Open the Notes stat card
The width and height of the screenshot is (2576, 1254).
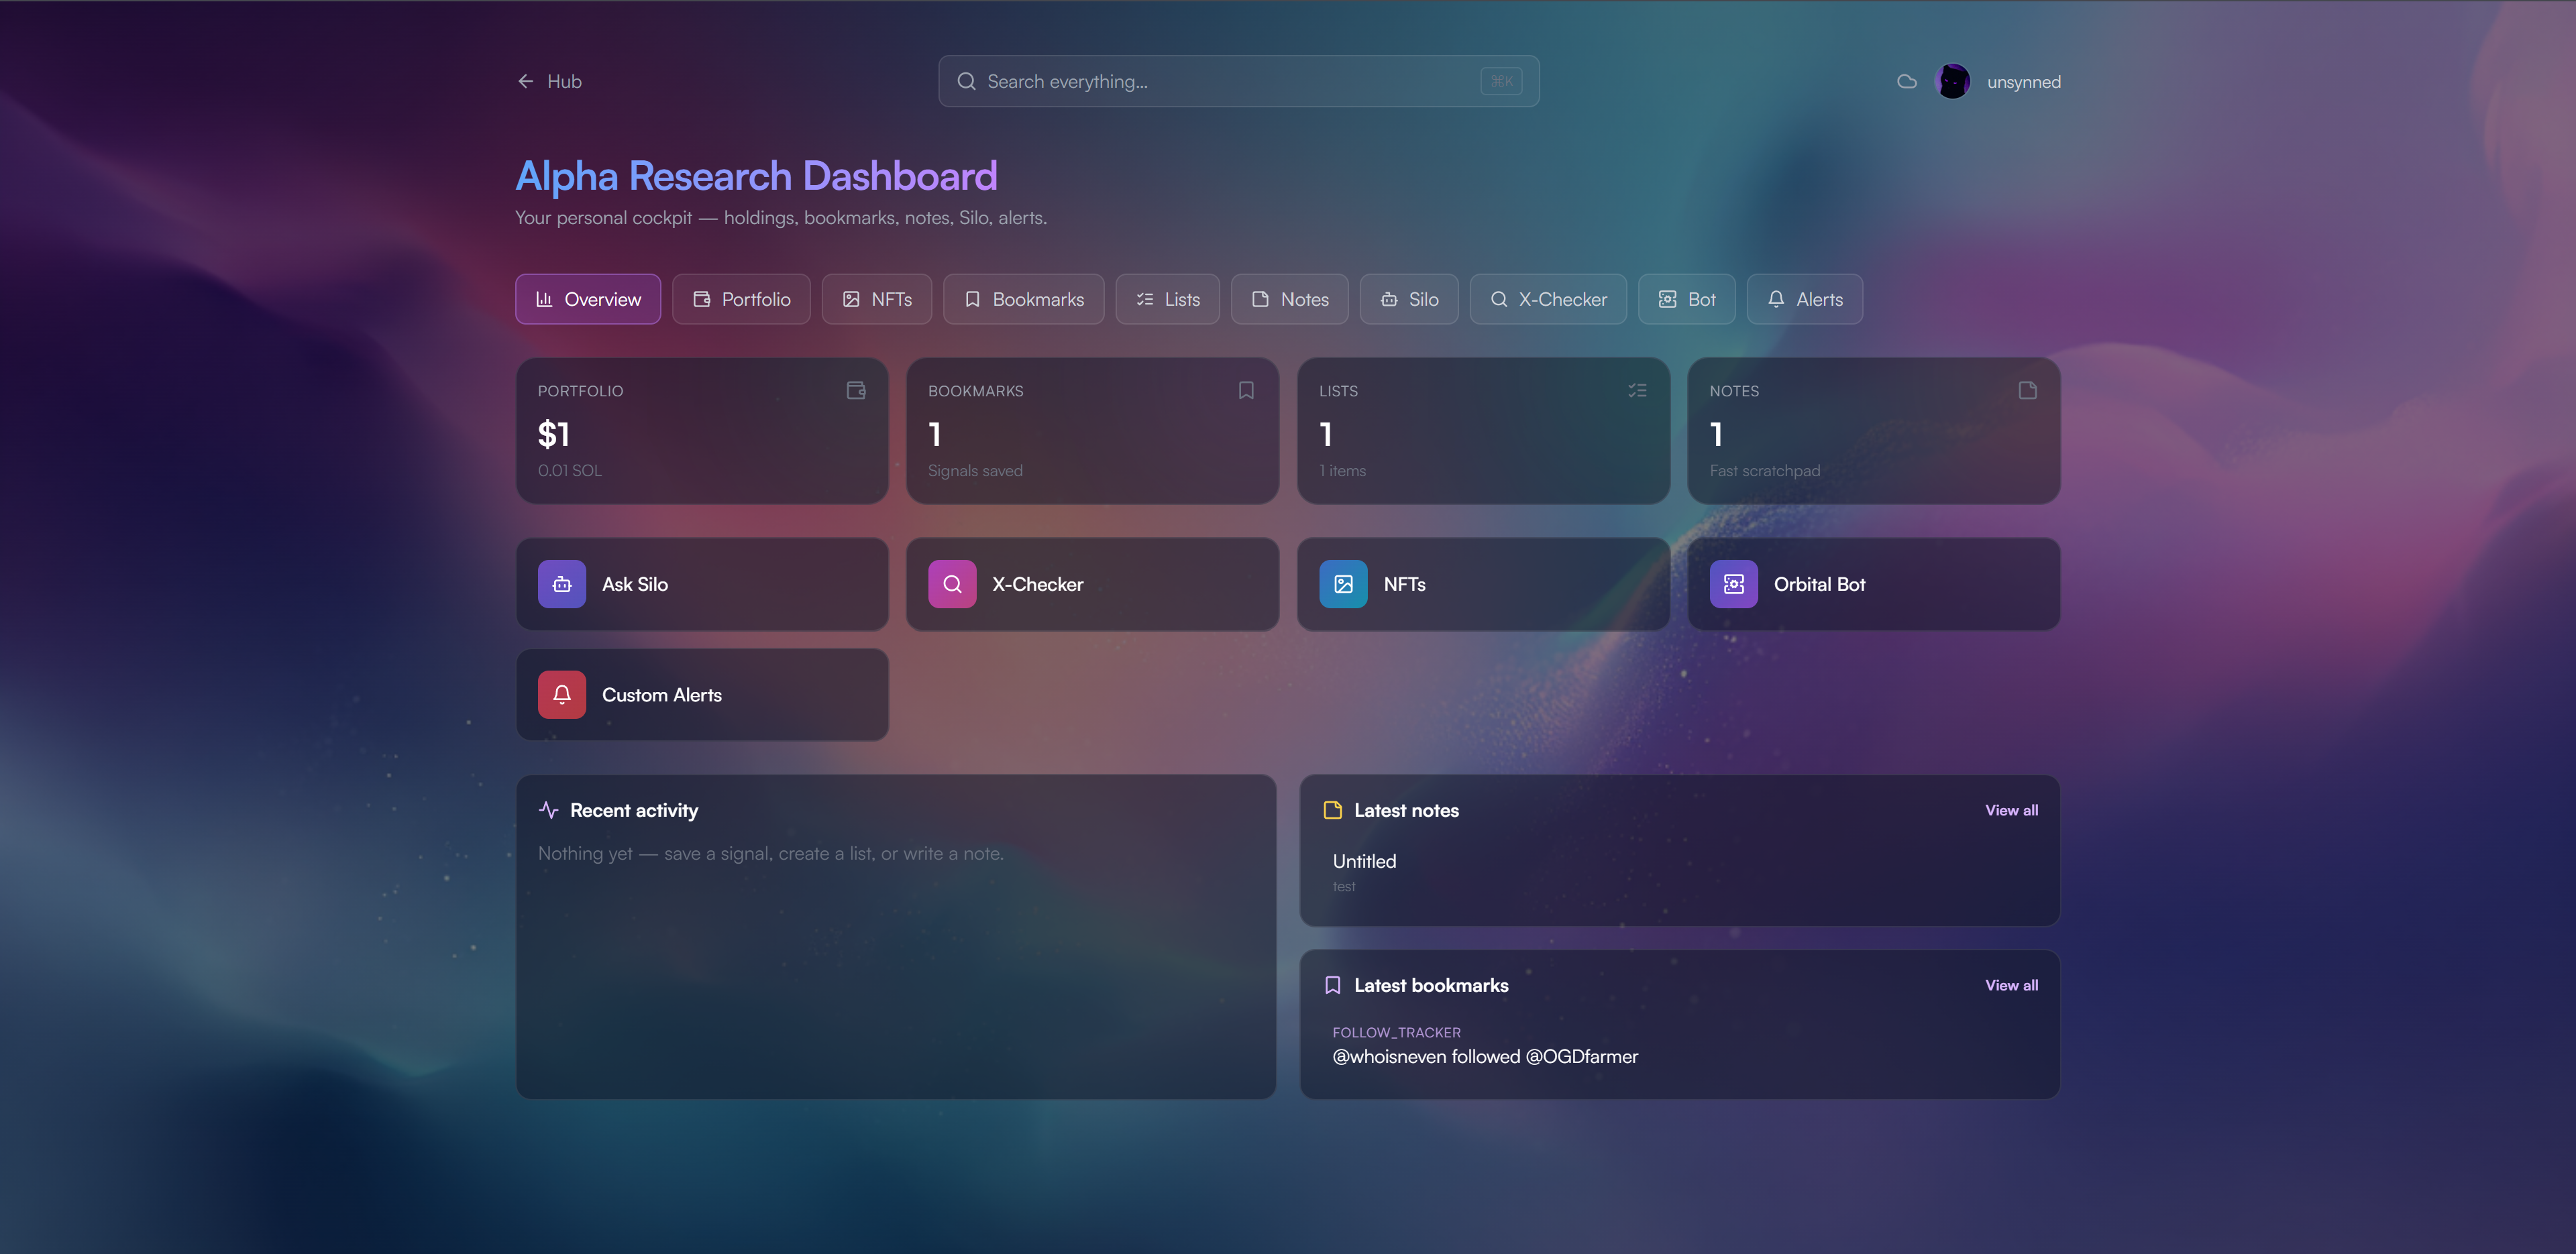tap(1874, 431)
